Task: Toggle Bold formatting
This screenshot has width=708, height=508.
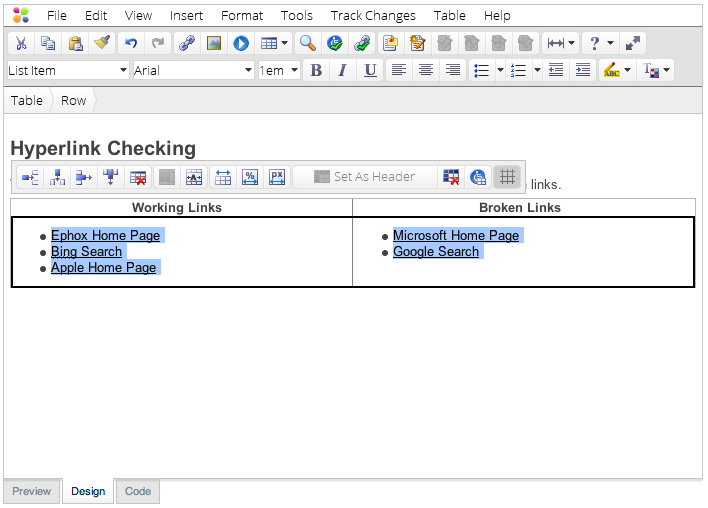Action: point(316,70)
